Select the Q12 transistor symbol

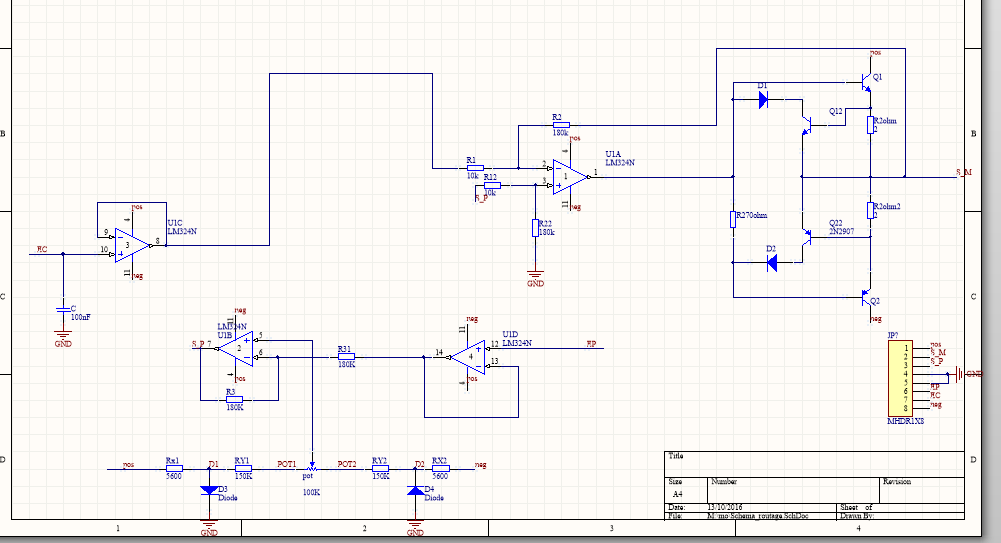(806, 125)
